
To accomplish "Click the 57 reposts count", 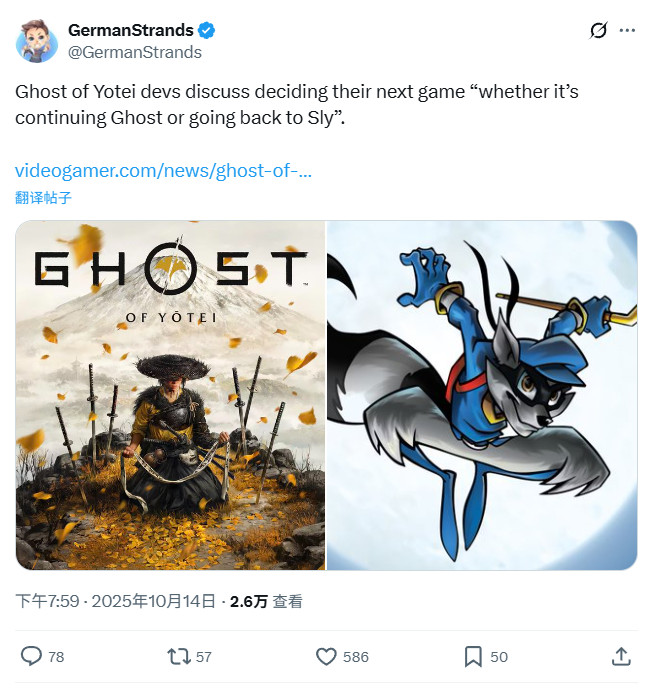I will (204, 657).
